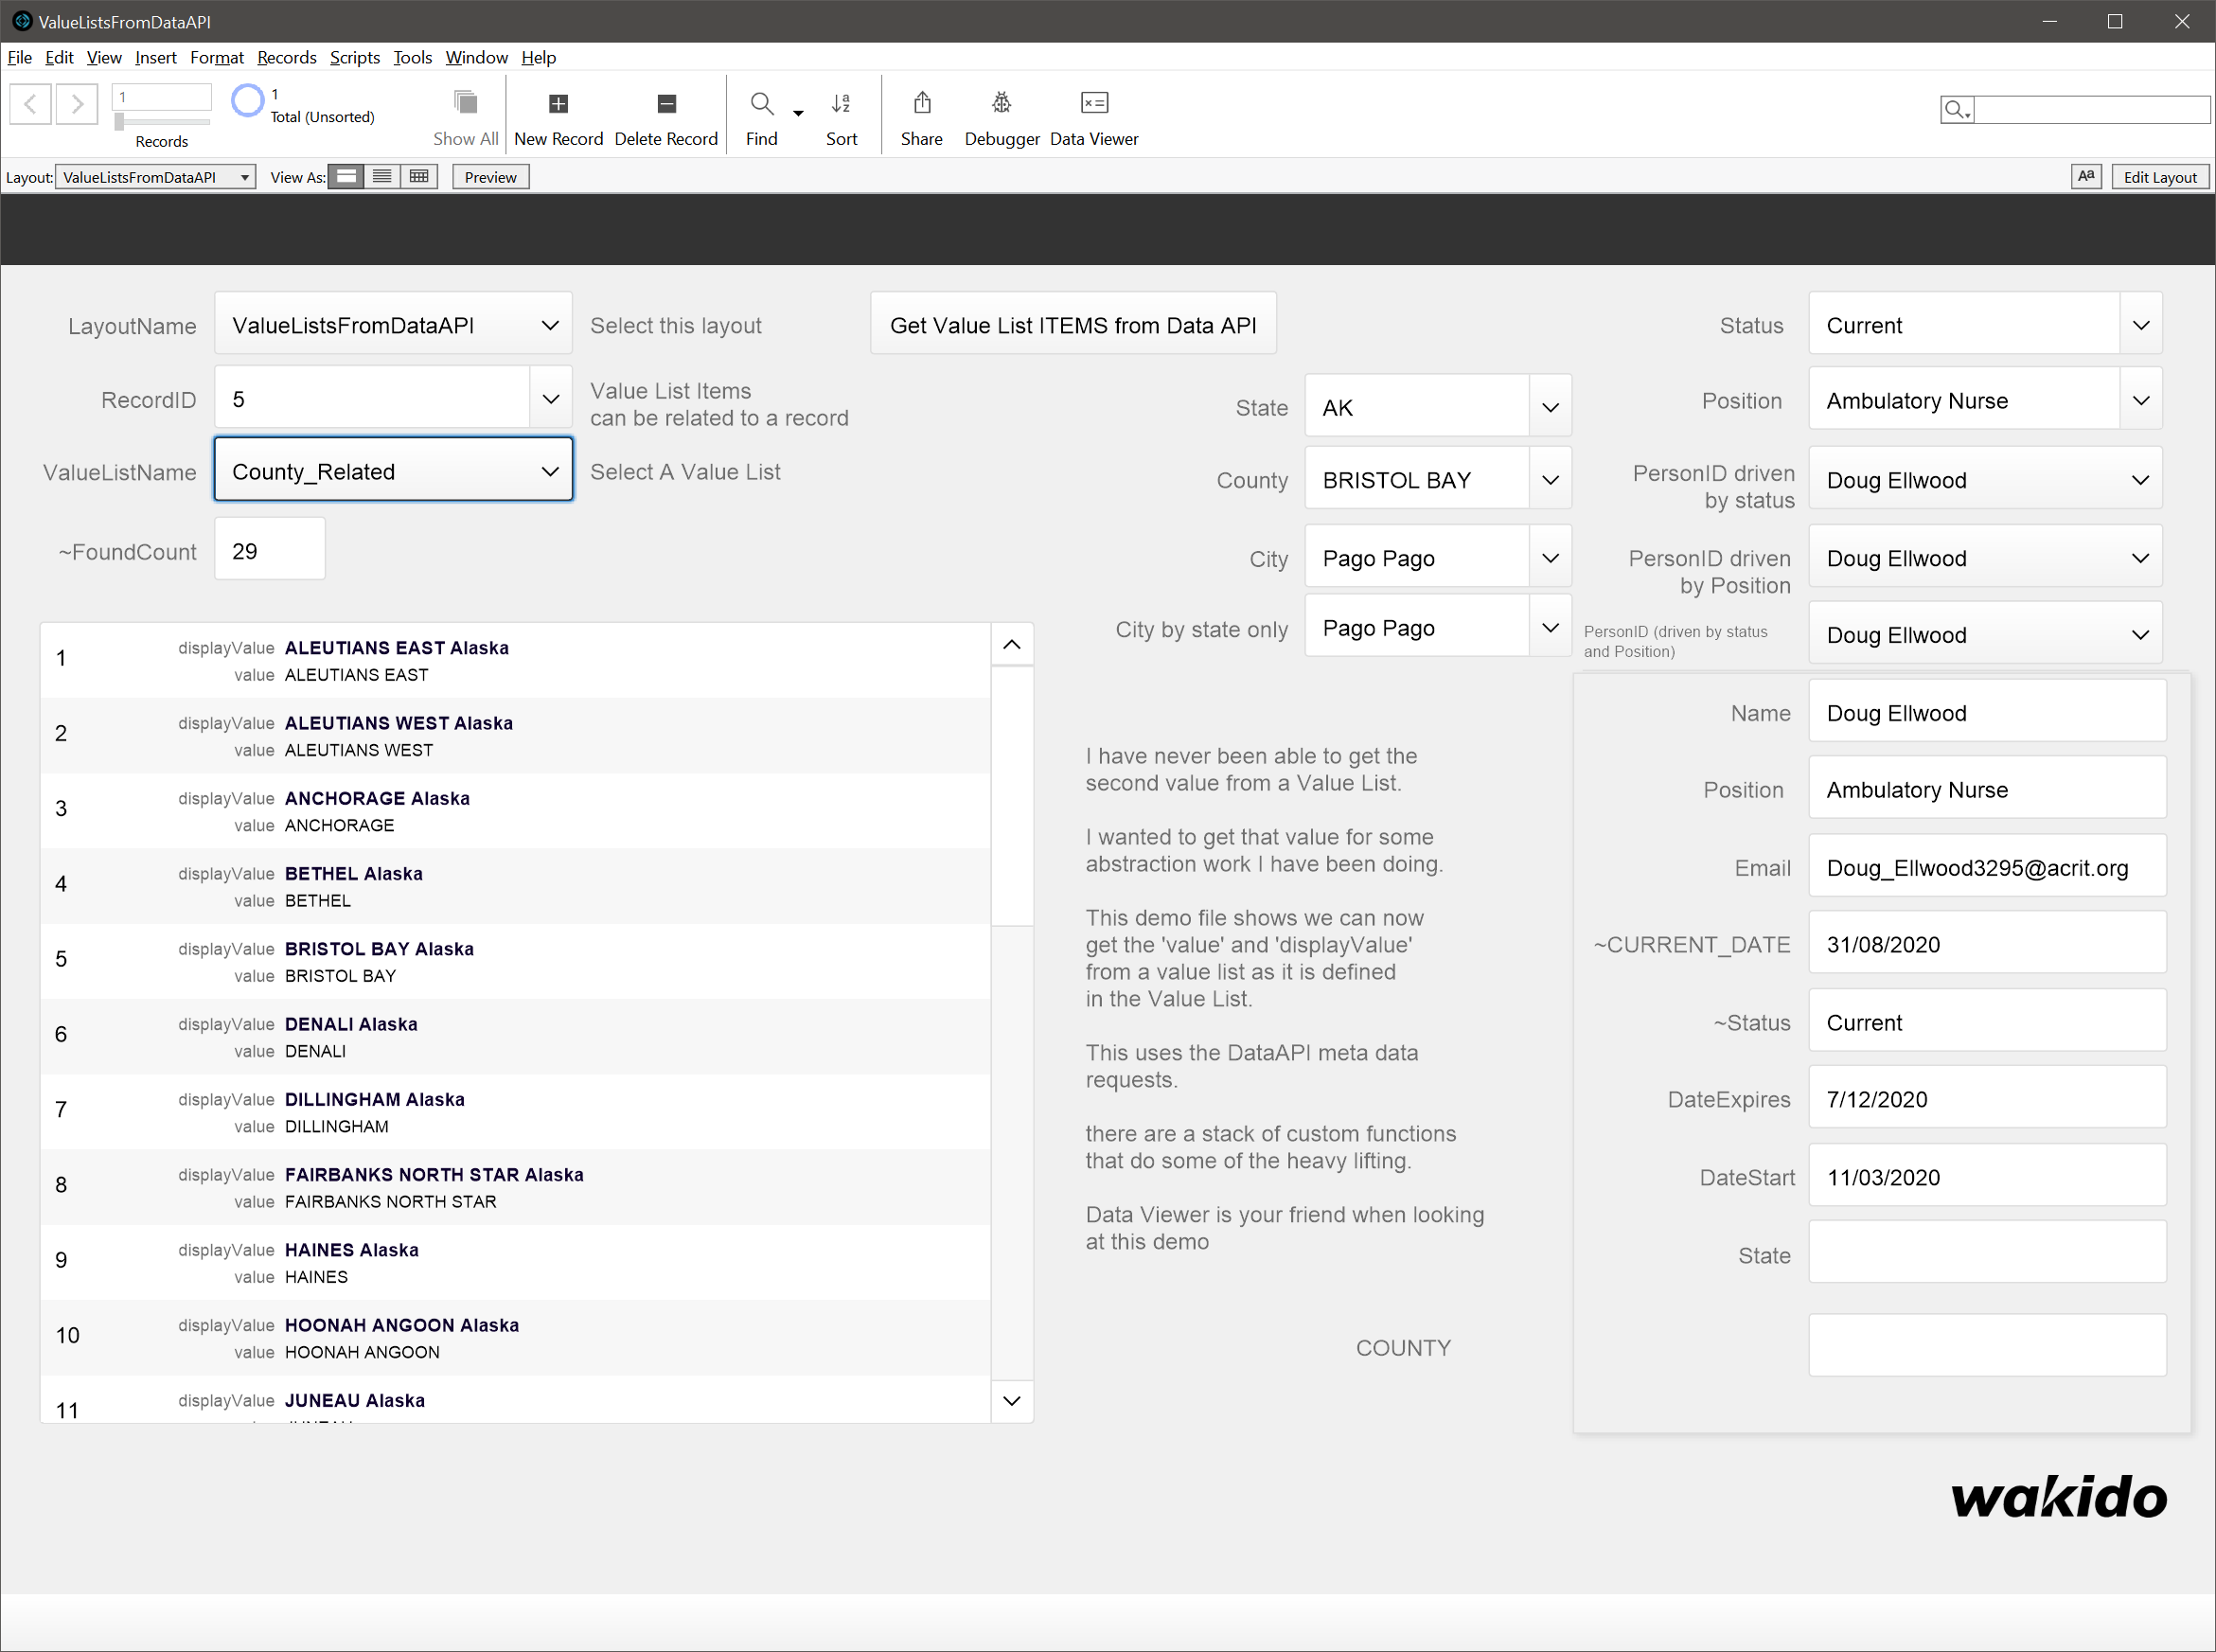
Task: Open the Scripts menu
Action: [x=354, y=57]
